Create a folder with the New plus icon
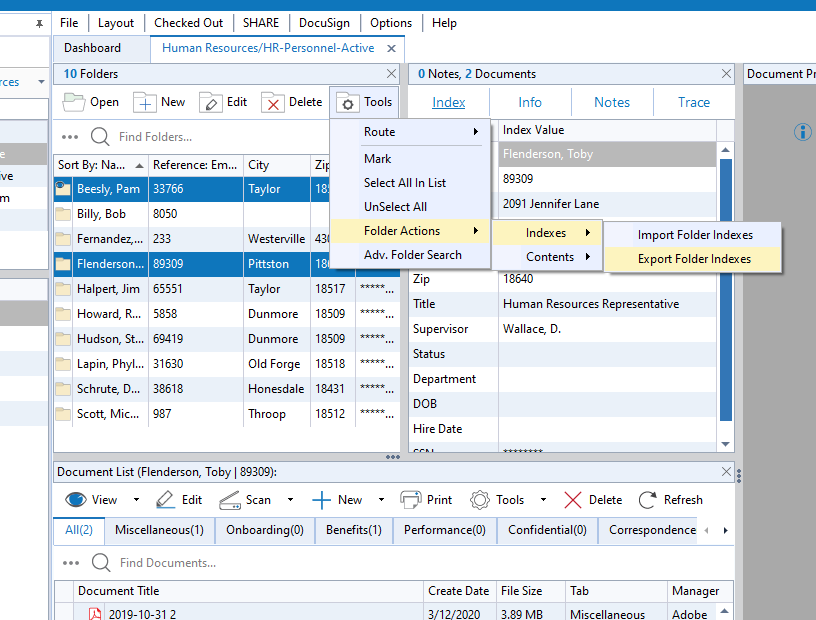 coord(147,101)
